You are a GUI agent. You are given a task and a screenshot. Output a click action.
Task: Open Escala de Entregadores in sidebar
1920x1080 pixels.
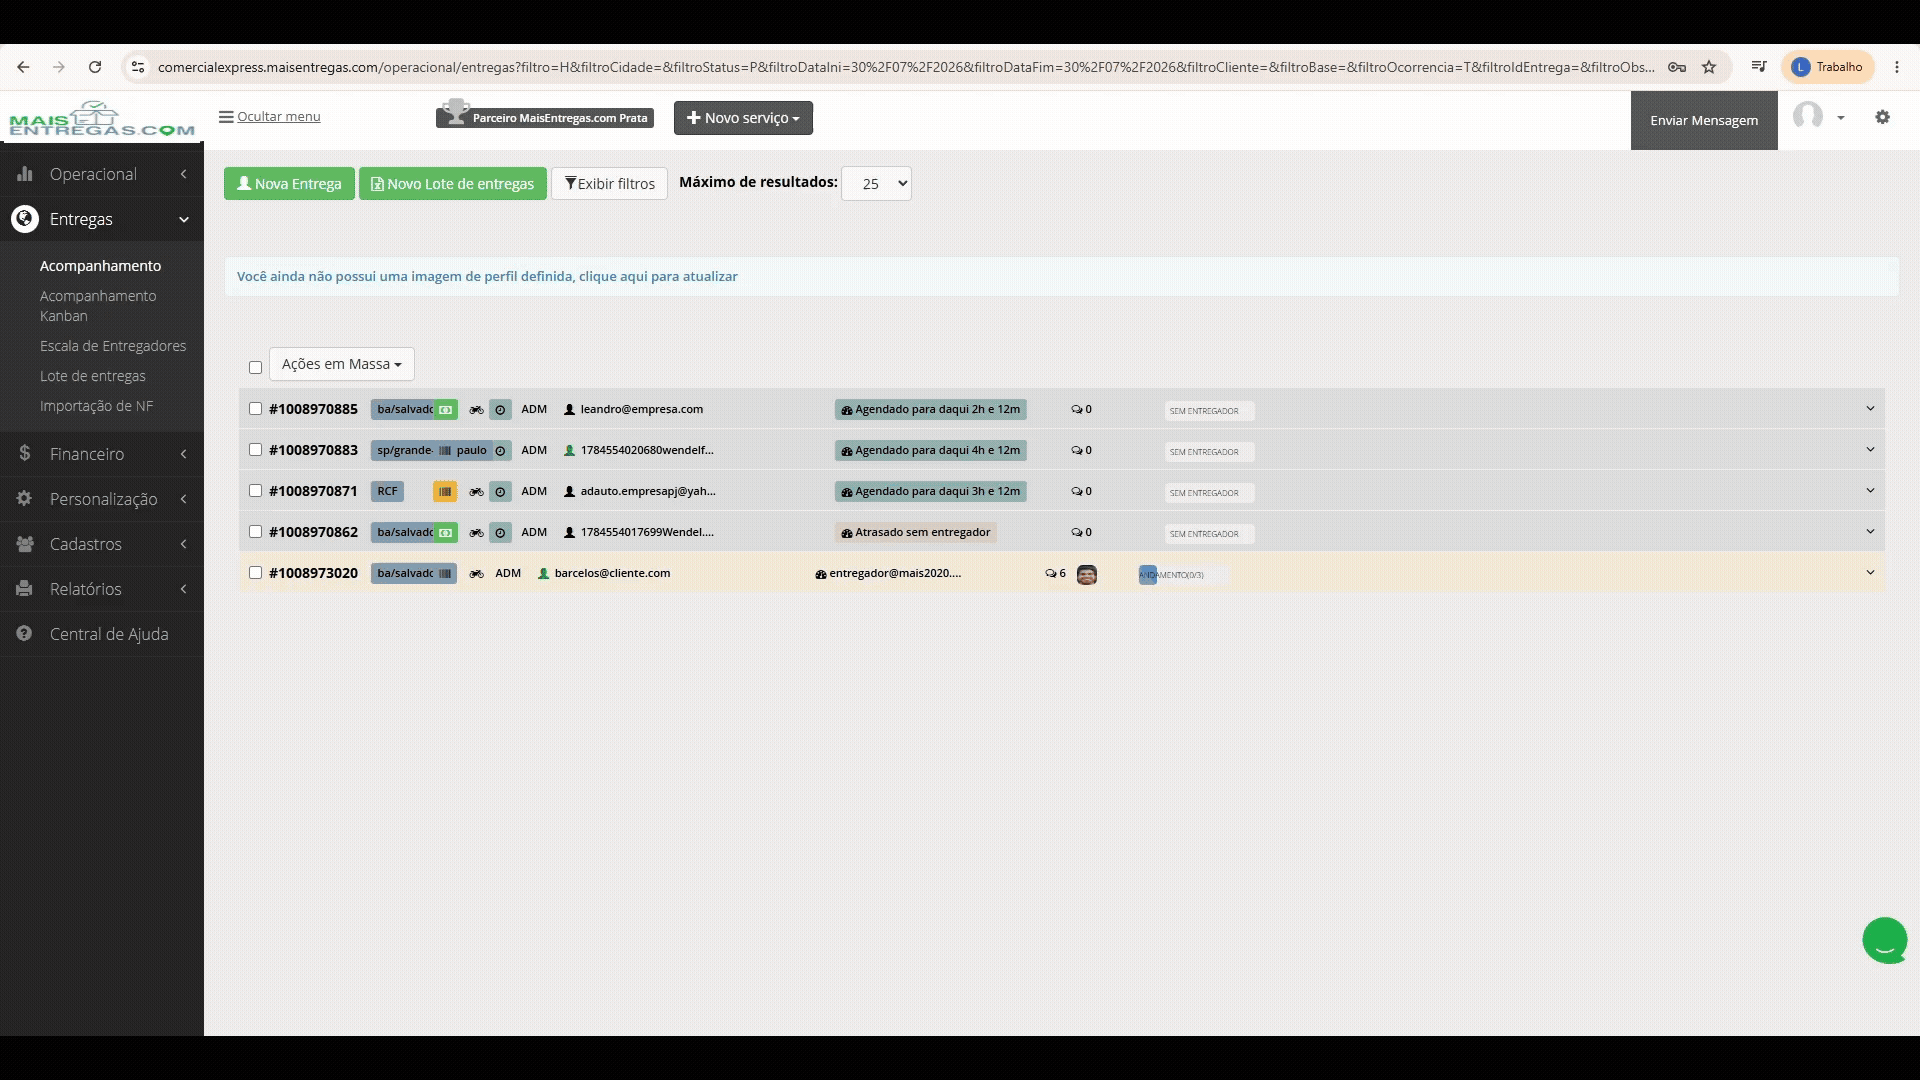click(113, 346)
